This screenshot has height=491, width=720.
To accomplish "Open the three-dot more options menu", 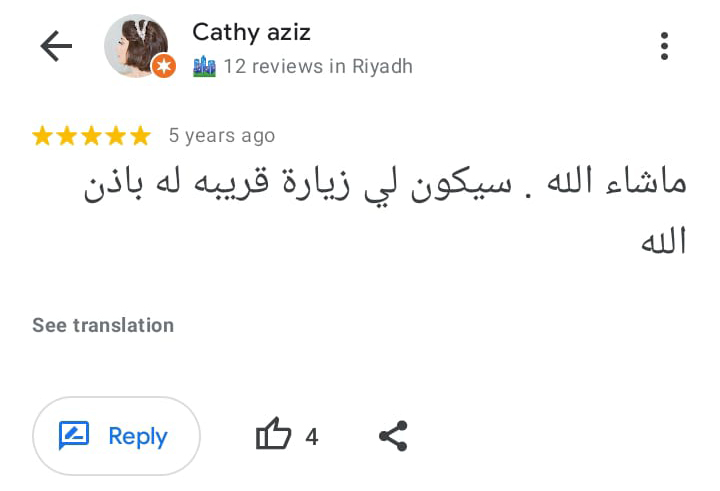I will [664, 46].
